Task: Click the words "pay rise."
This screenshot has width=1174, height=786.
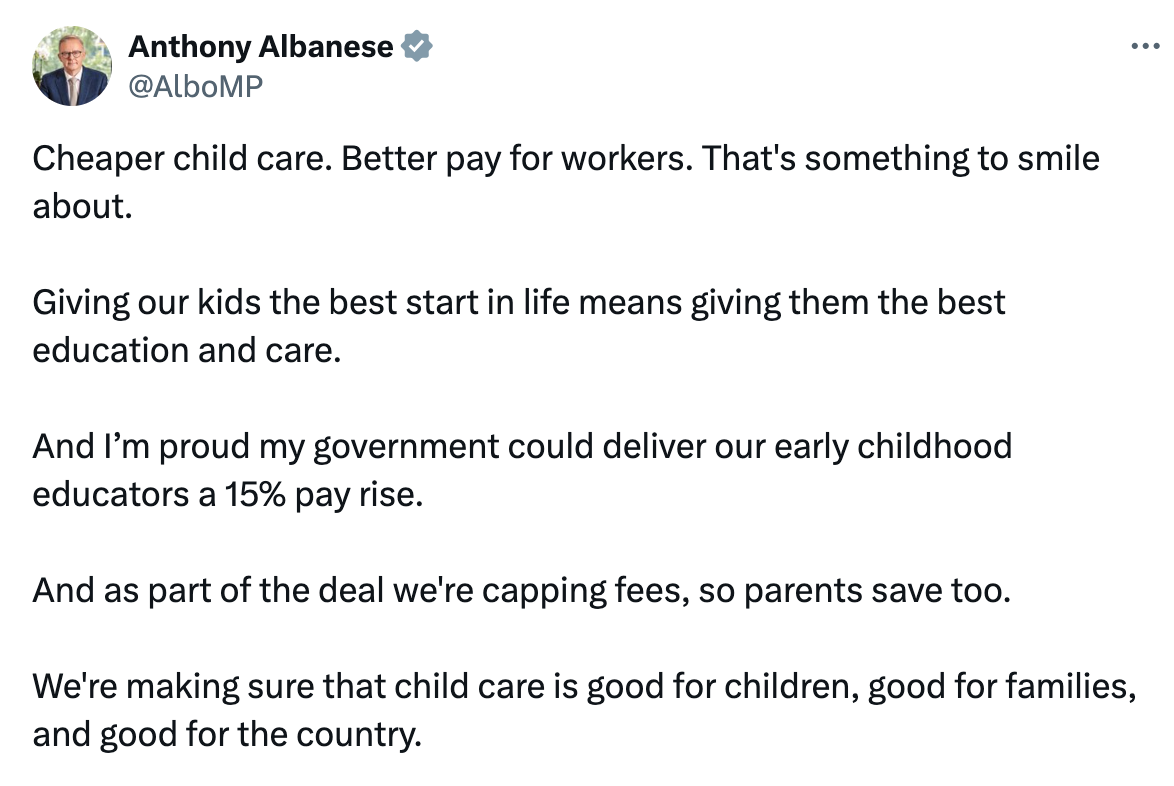Action: click(x=358, y=494)
